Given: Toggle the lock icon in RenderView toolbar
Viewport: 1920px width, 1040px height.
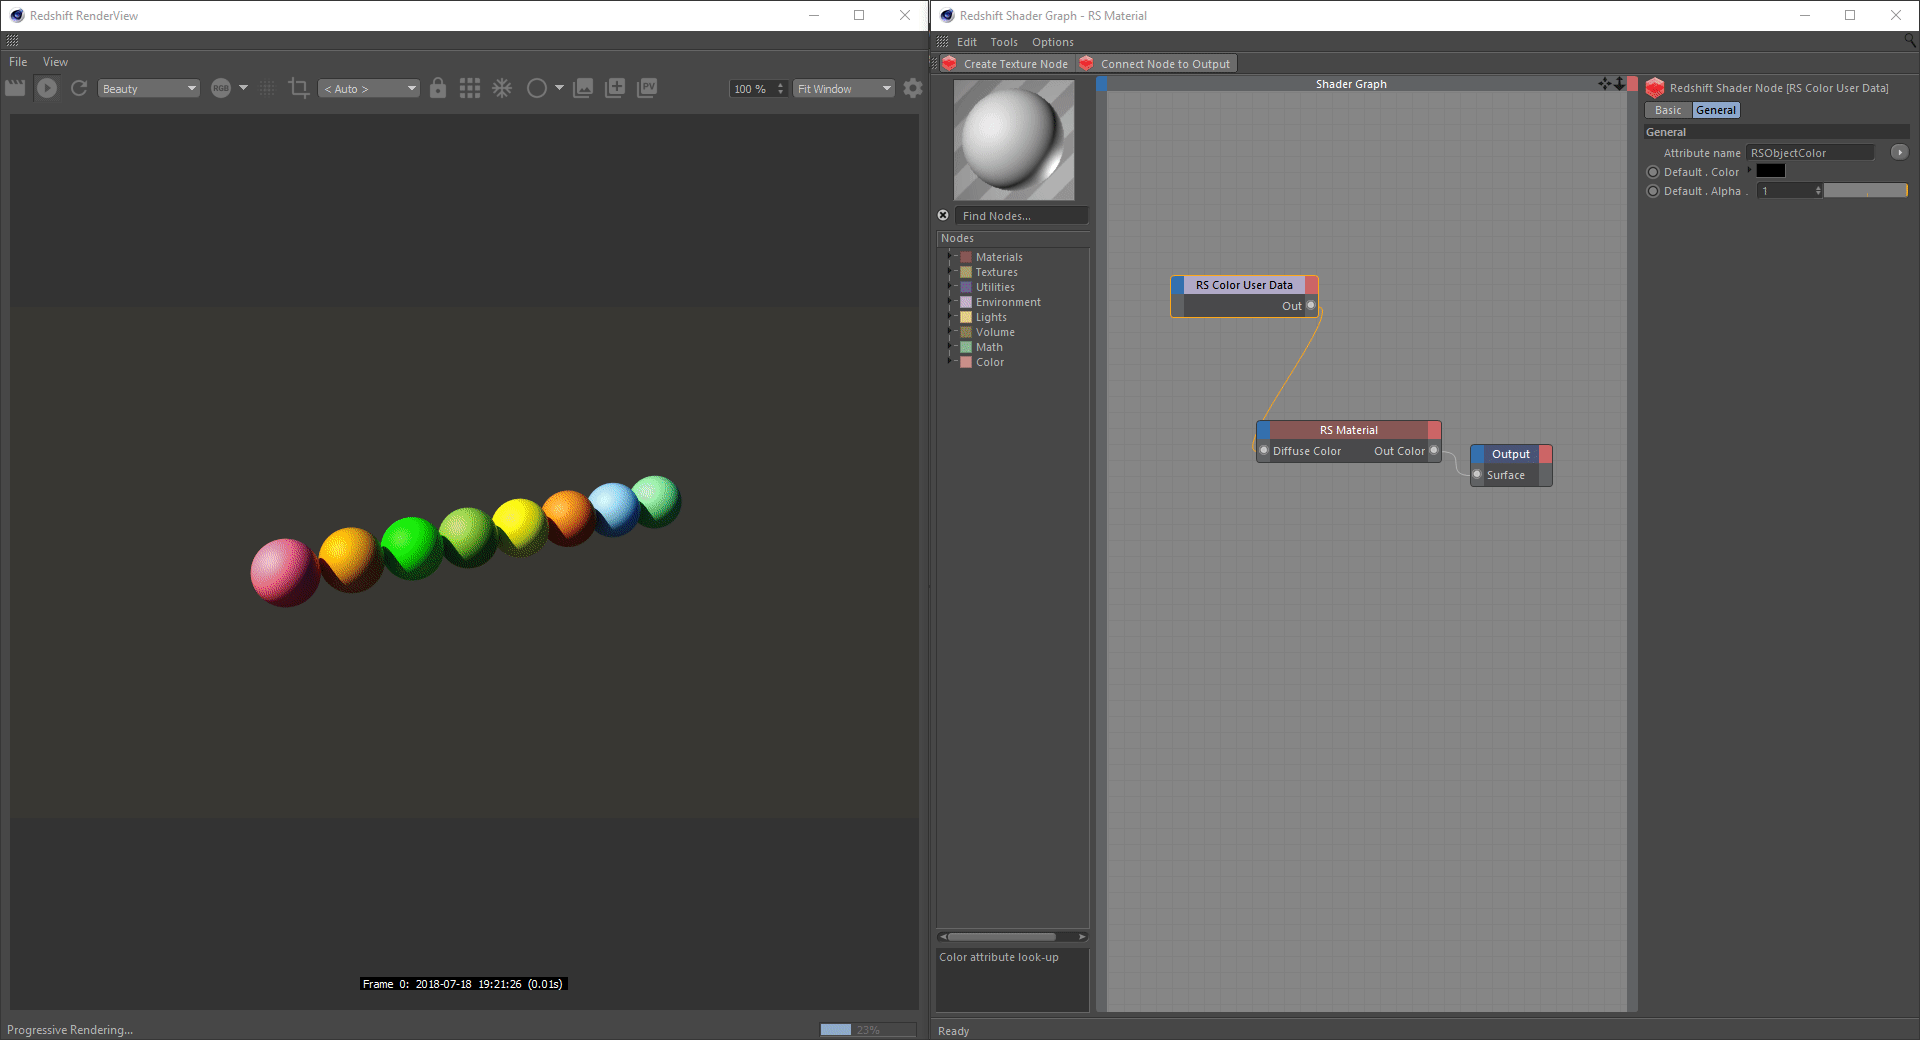Looking at the screenshot, I should [x=438, y=88].
